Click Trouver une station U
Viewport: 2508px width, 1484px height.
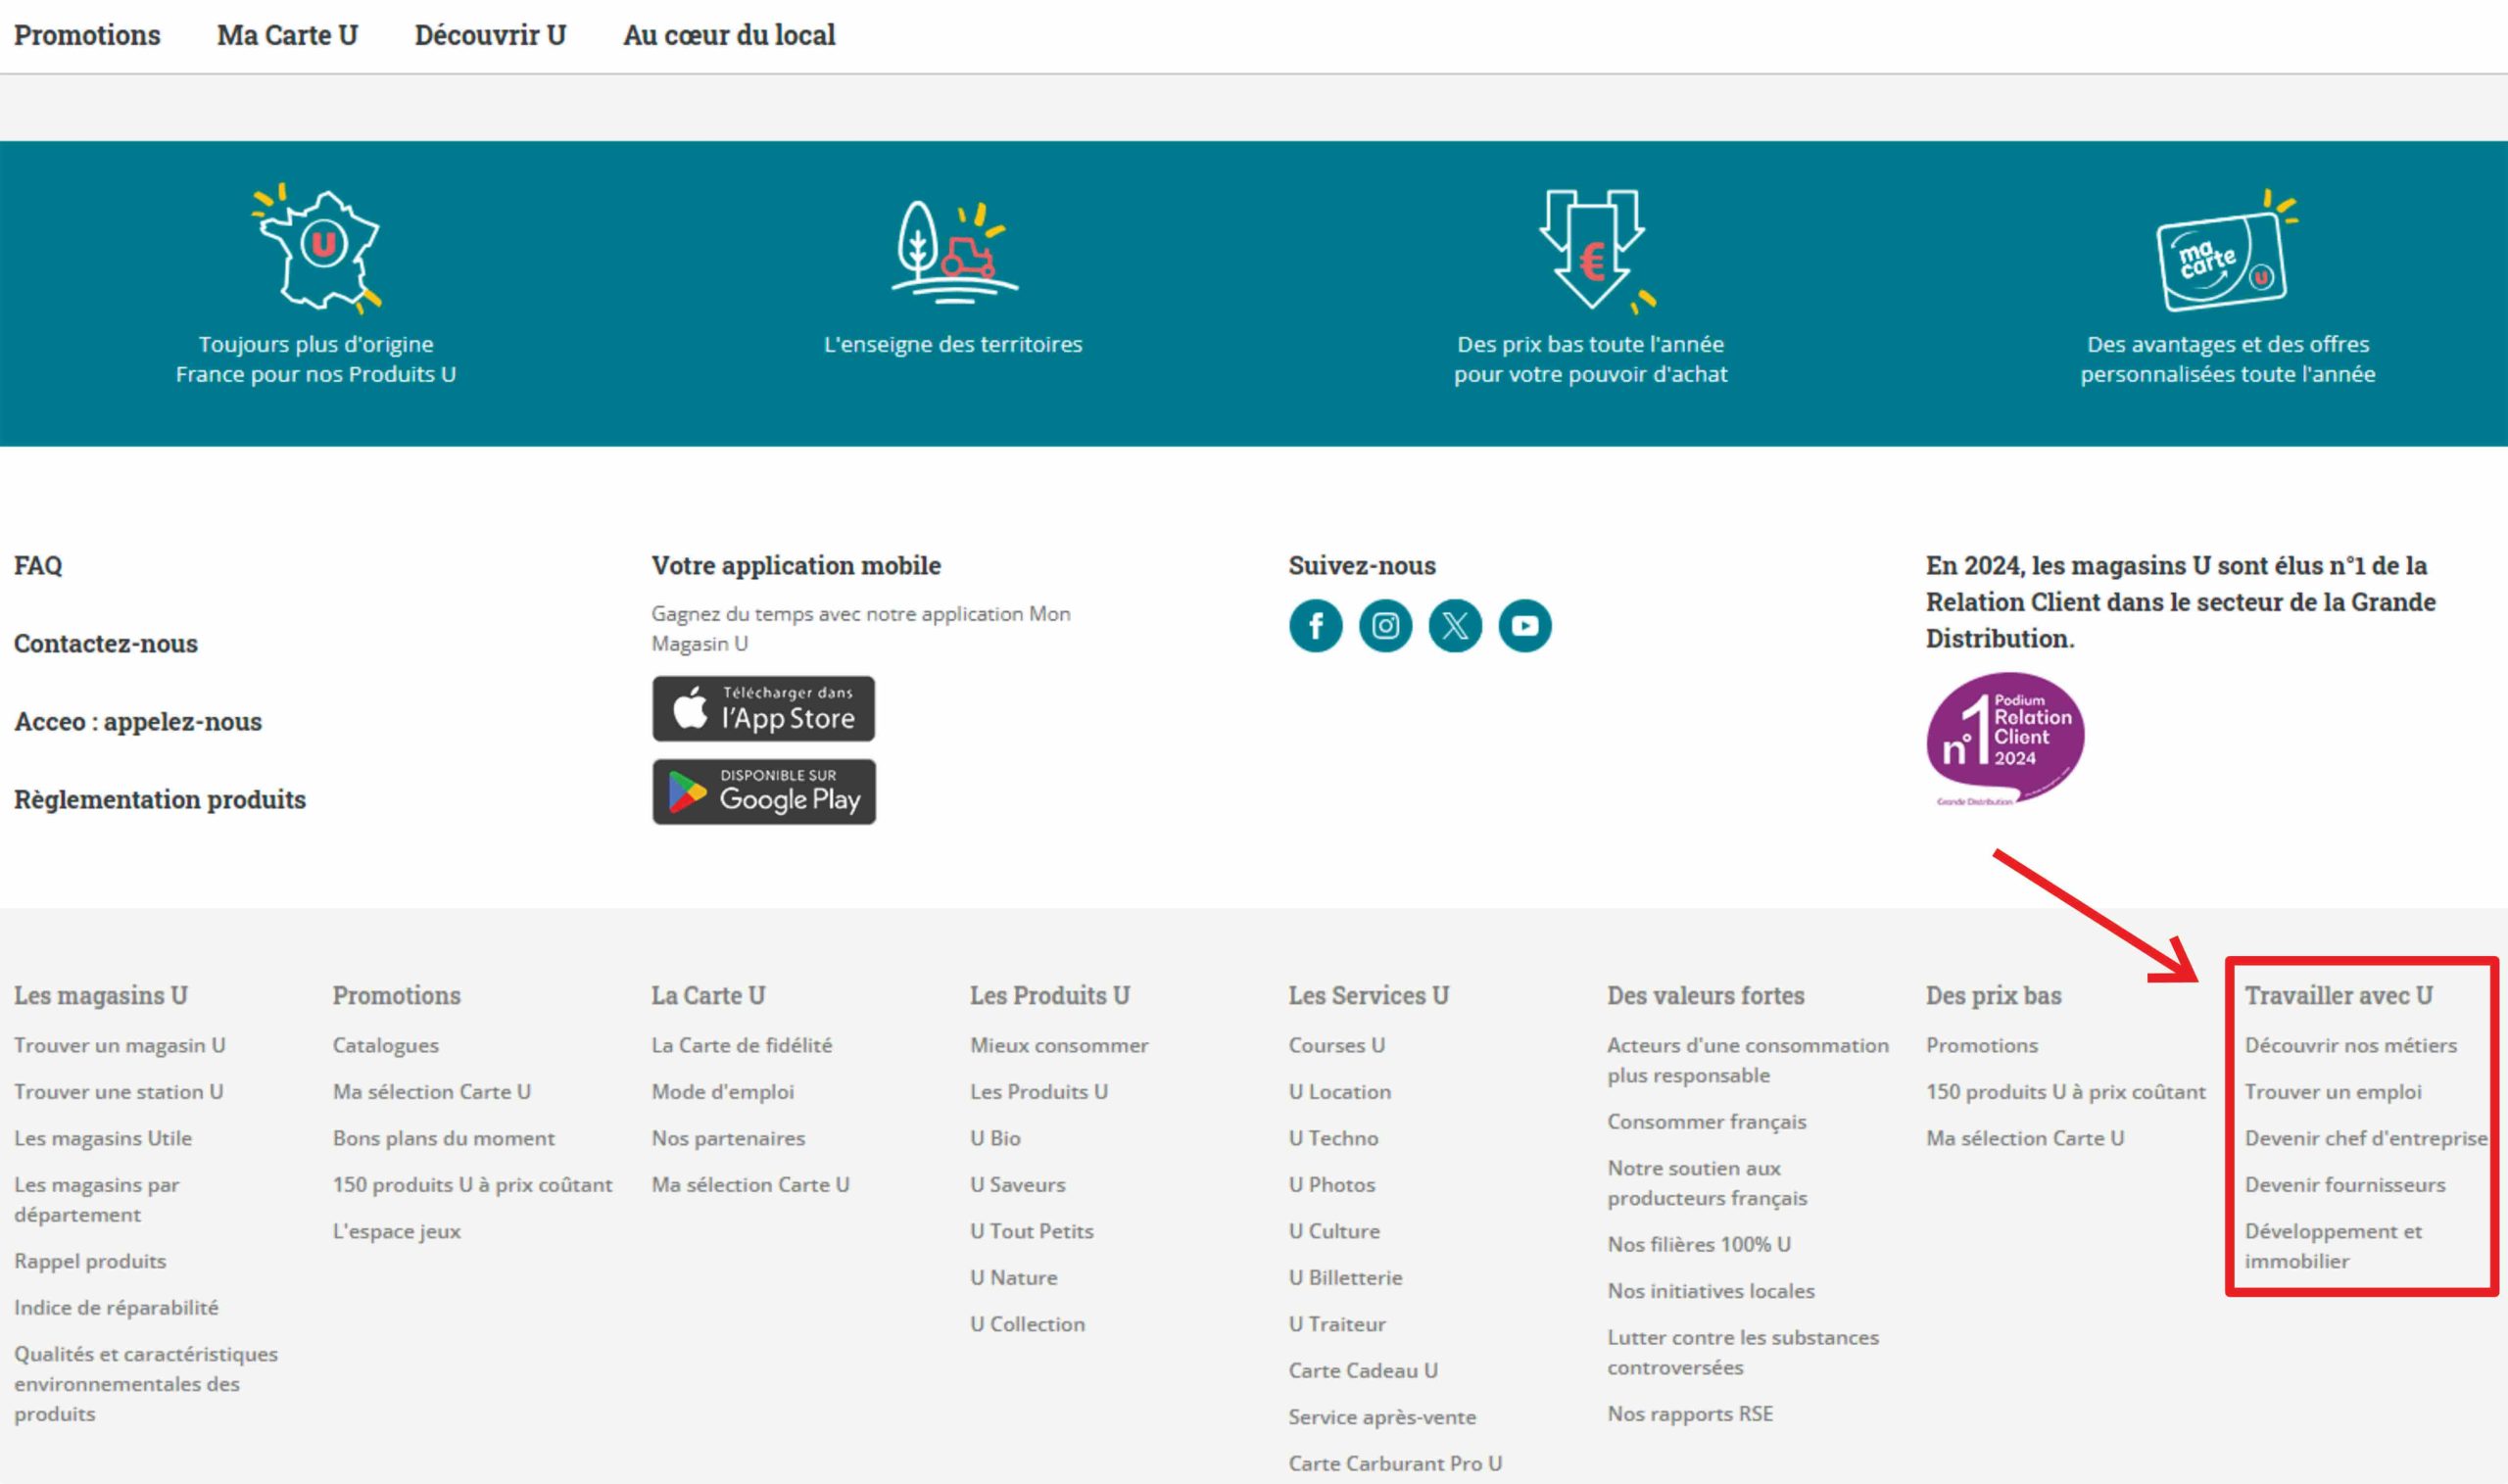(x=119, y=1091)
